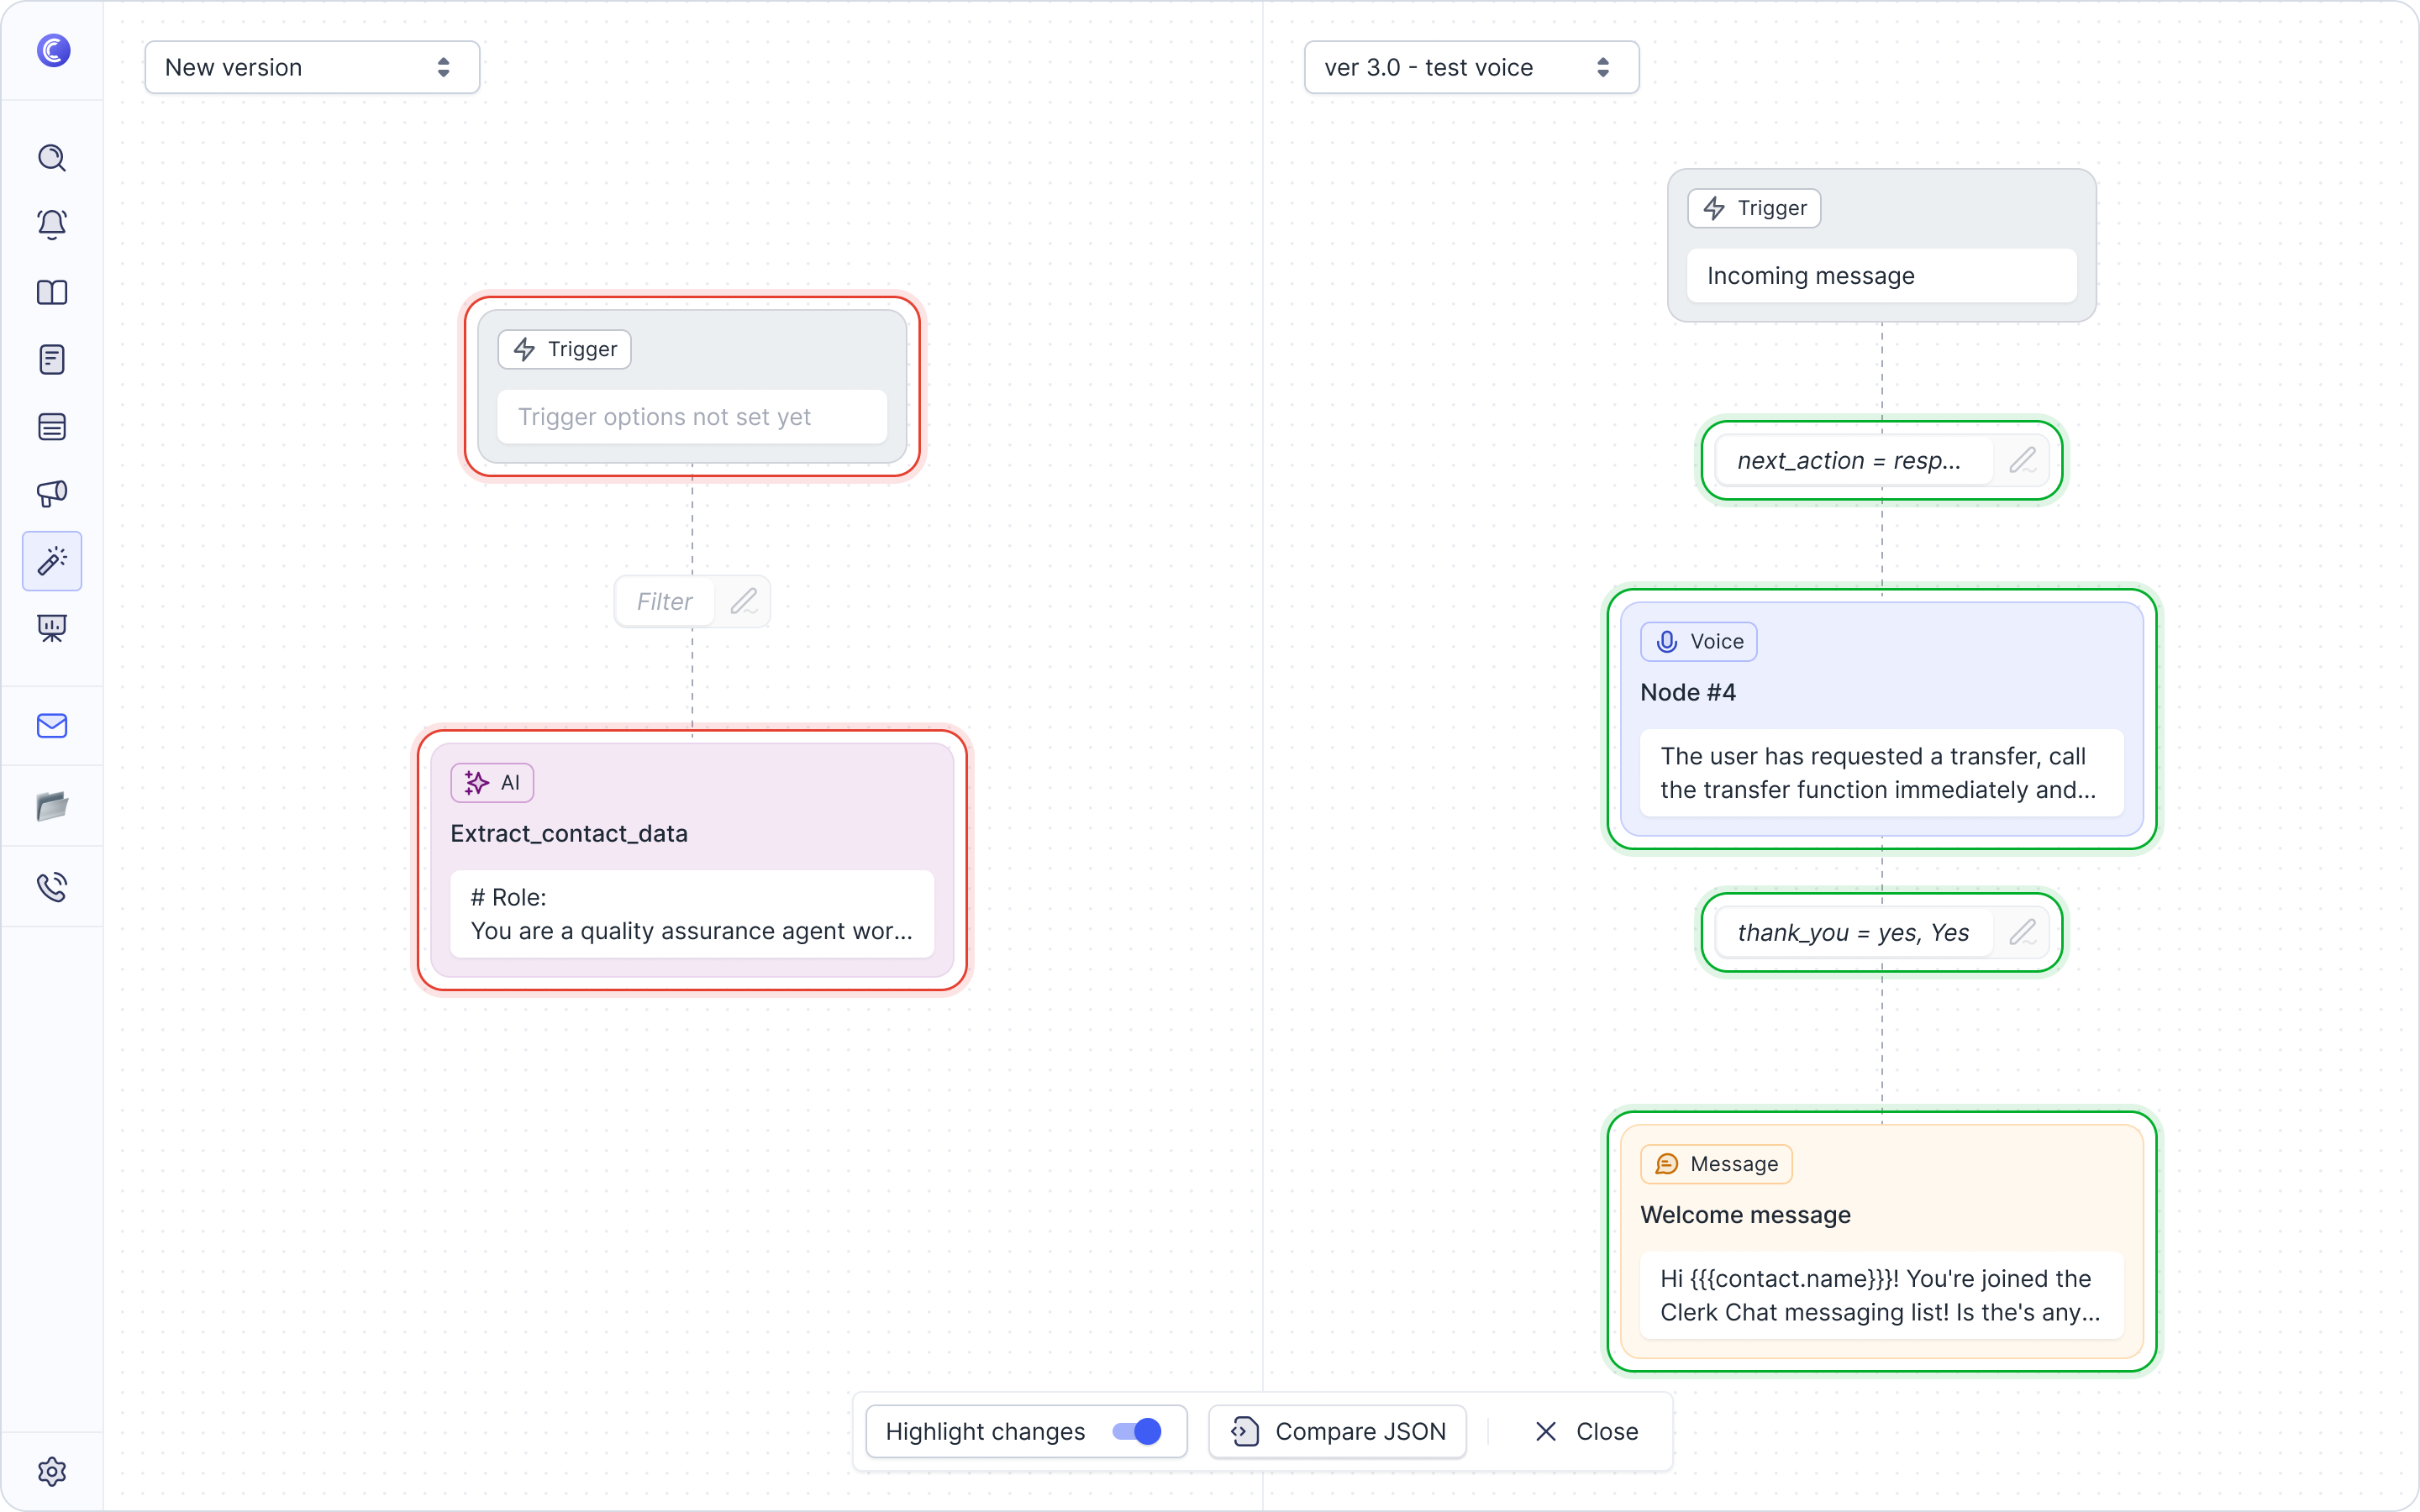Click the Trigger tag on the right node
The width and height of the screenshot is (2420, 1512).
click(1754, 208)
